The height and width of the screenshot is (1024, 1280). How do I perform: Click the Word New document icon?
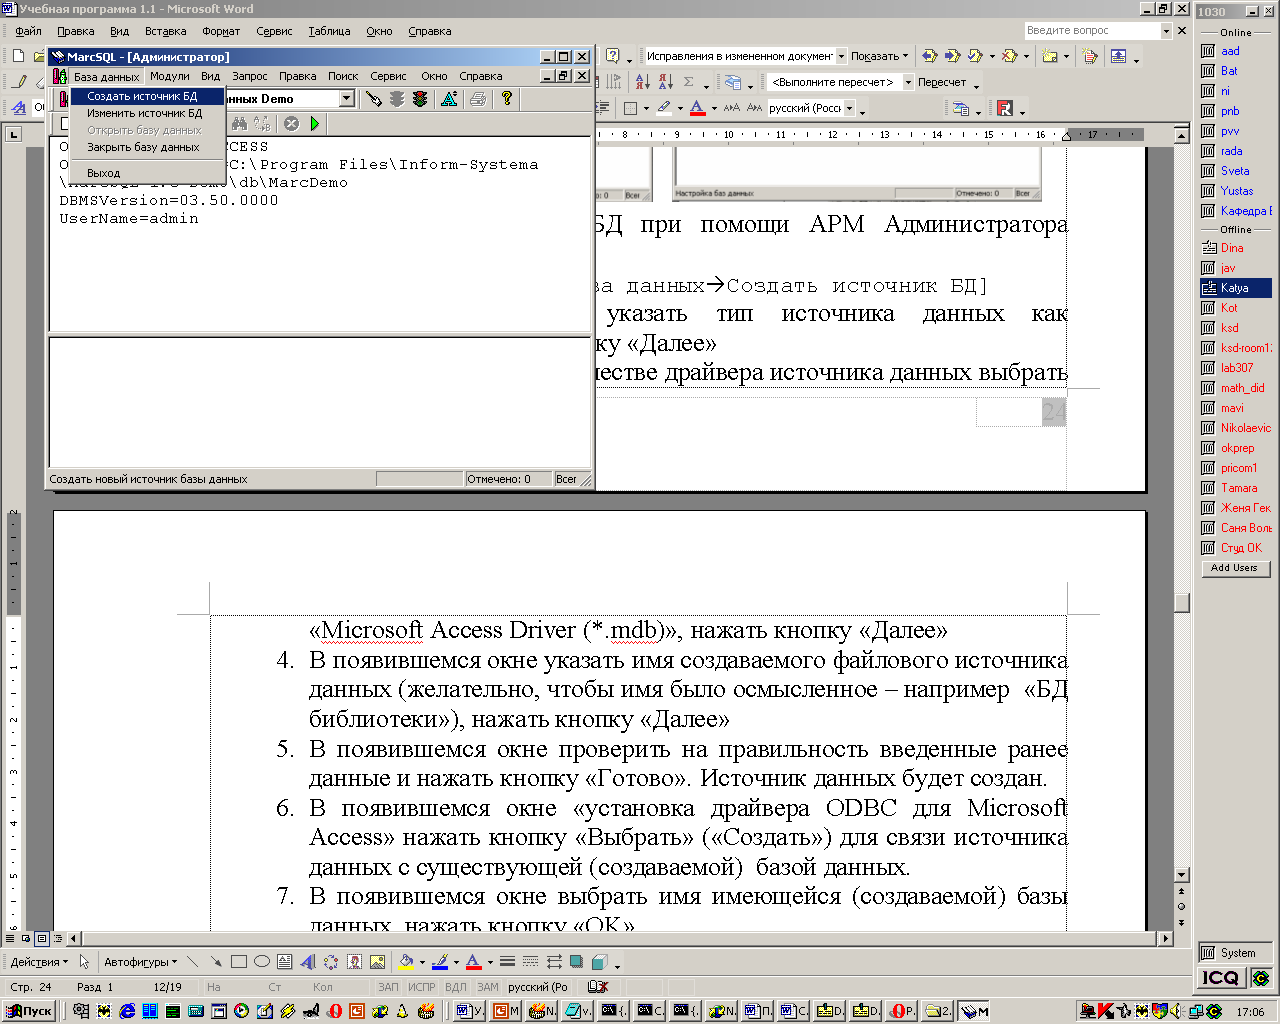coord(18,56)
